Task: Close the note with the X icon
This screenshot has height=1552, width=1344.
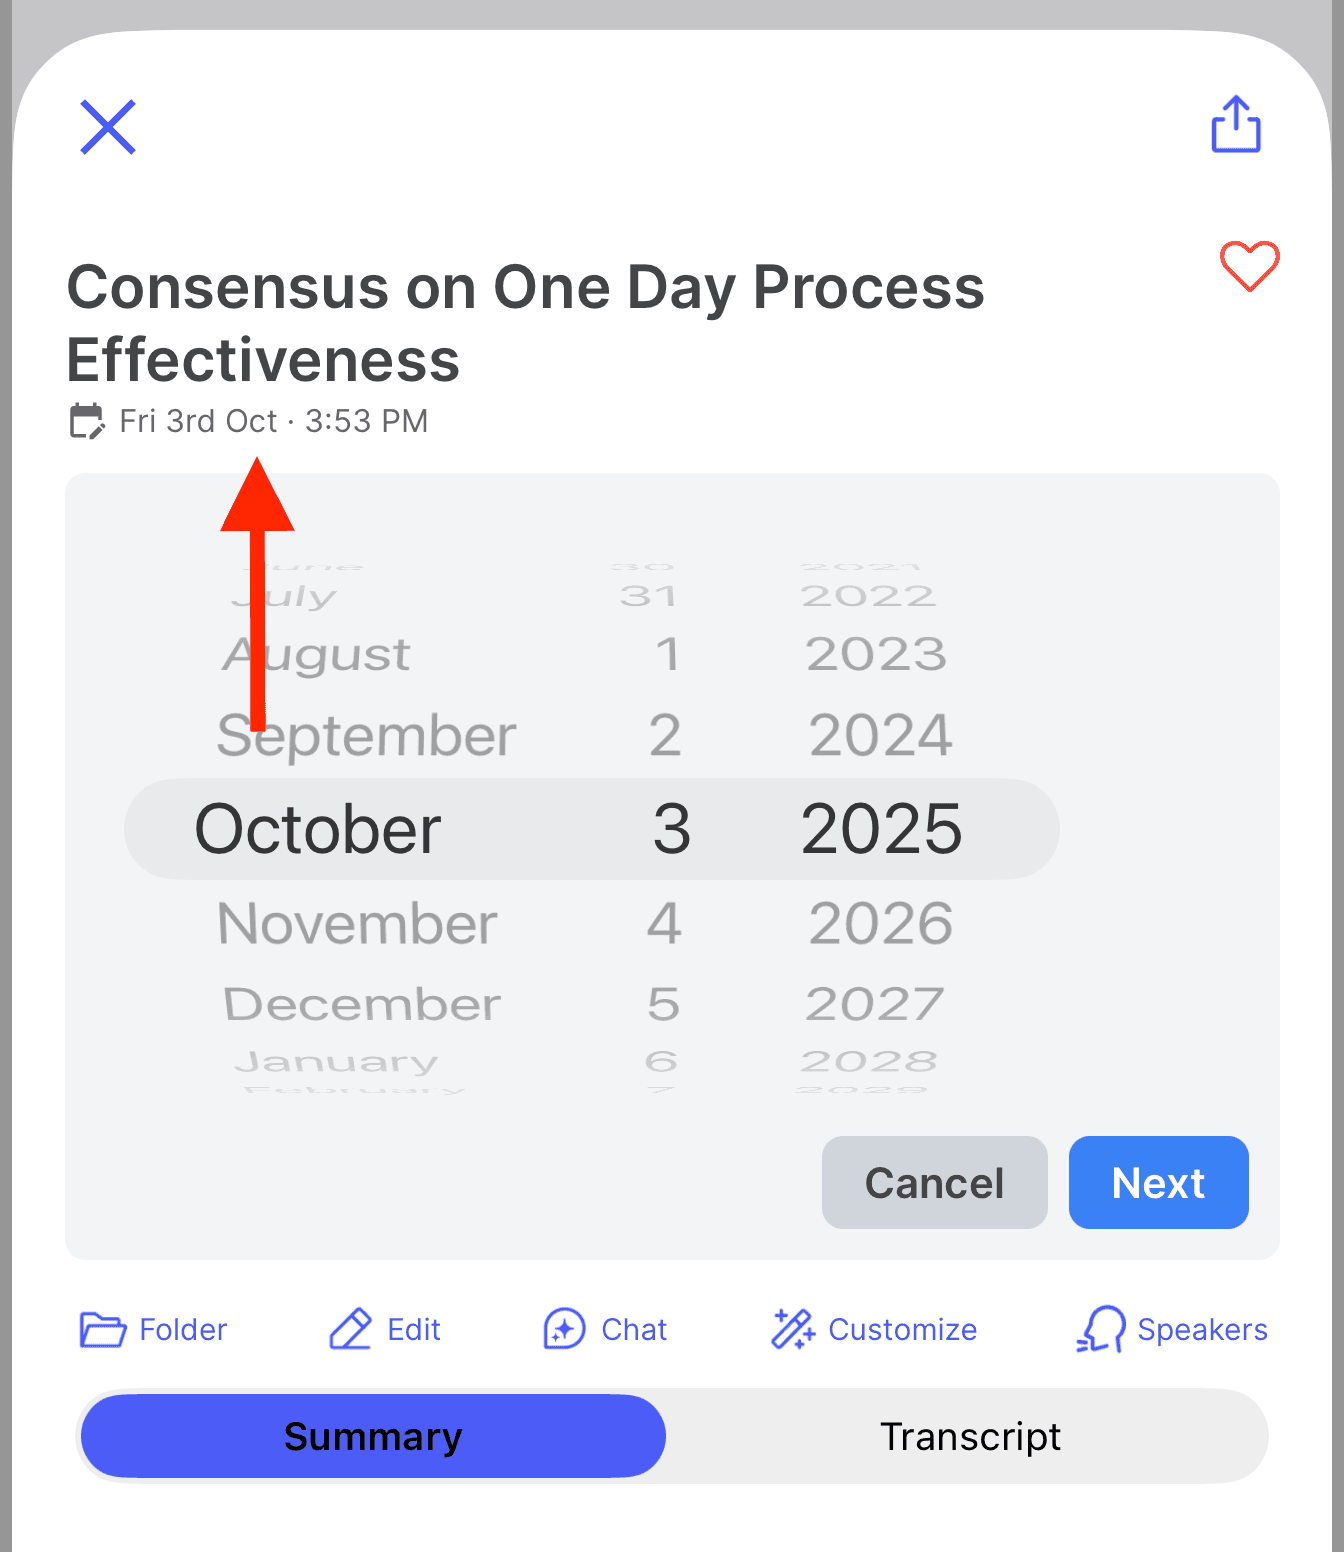Action: pyautogui.click(x=108, y=127)
